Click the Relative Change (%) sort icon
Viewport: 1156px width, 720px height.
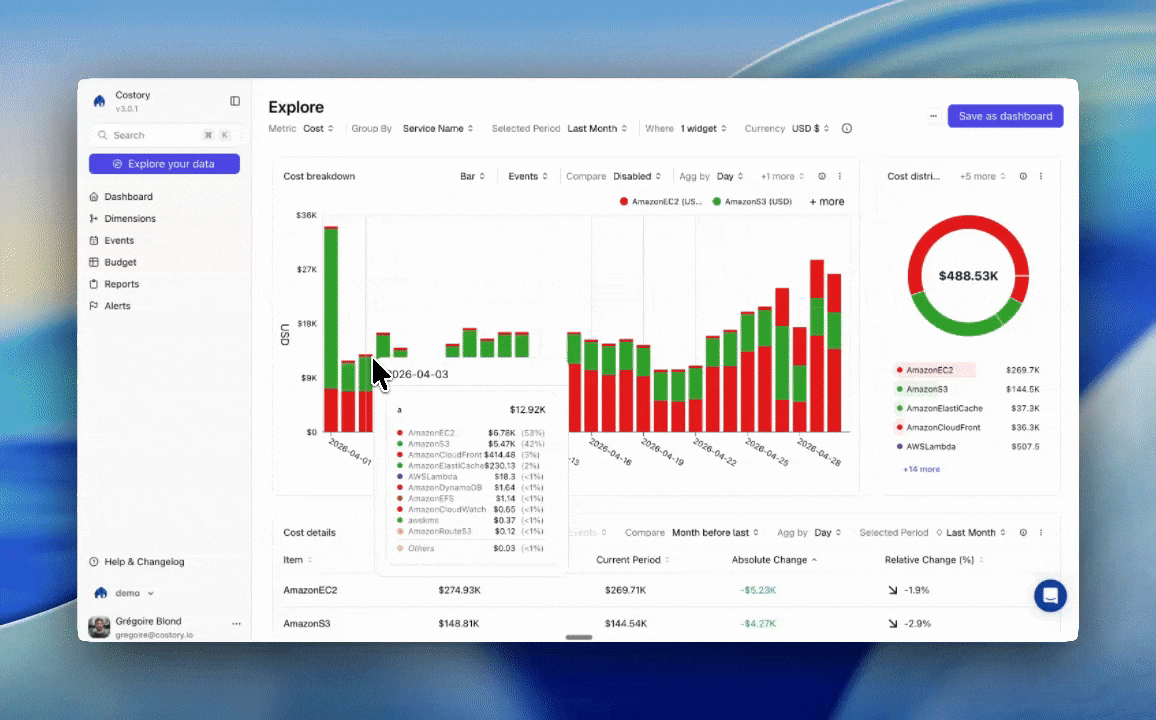click(x=981, y=560)
